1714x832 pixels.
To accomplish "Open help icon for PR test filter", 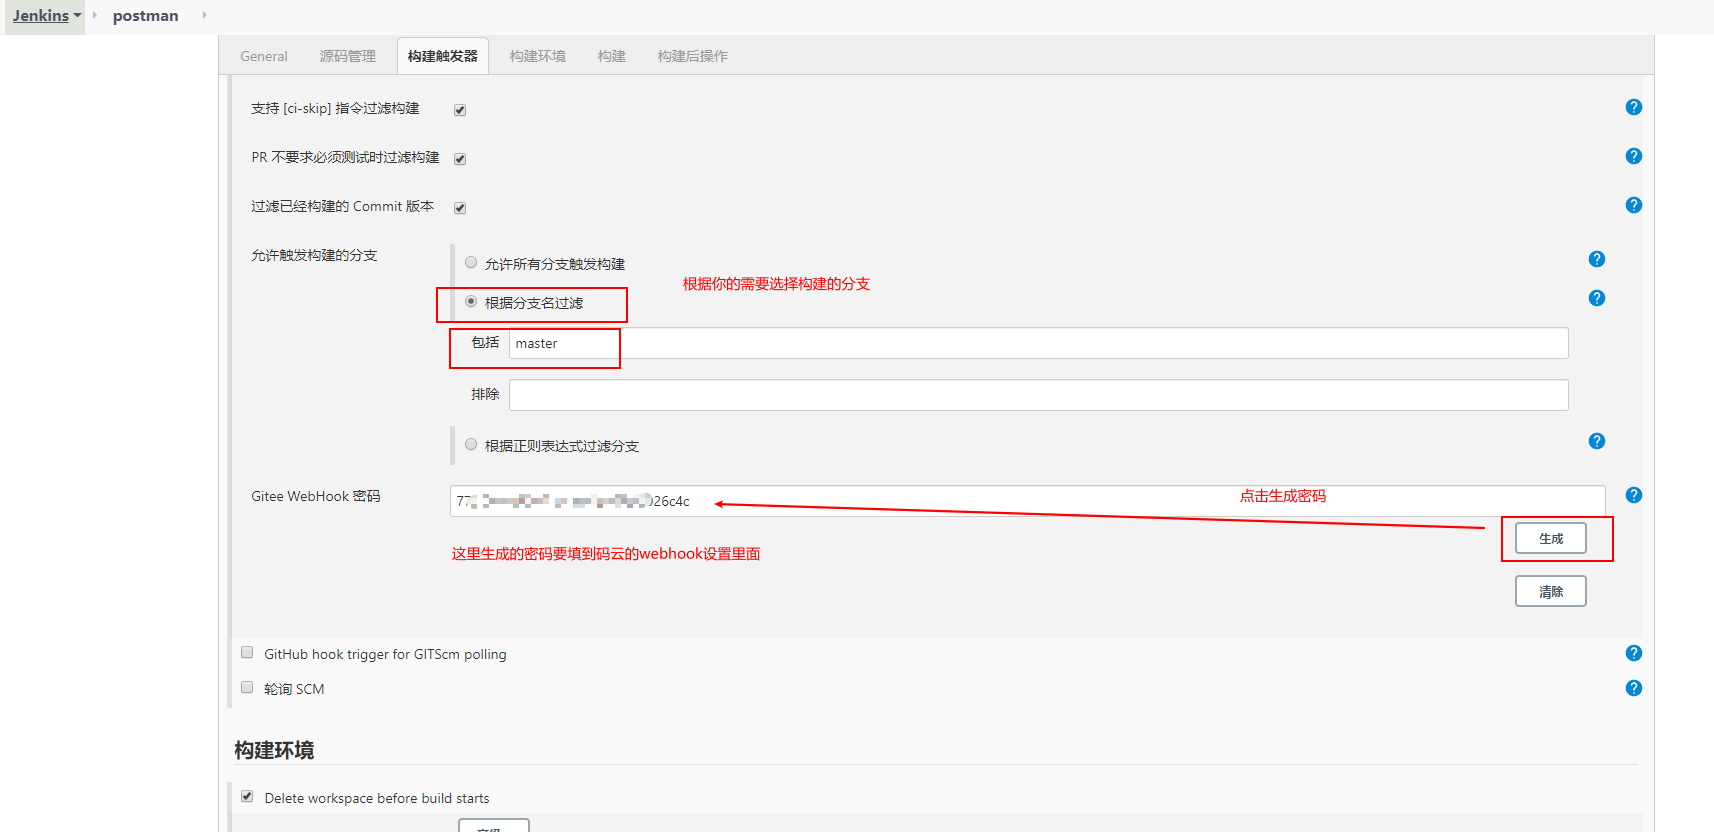I will point(1633,156).
